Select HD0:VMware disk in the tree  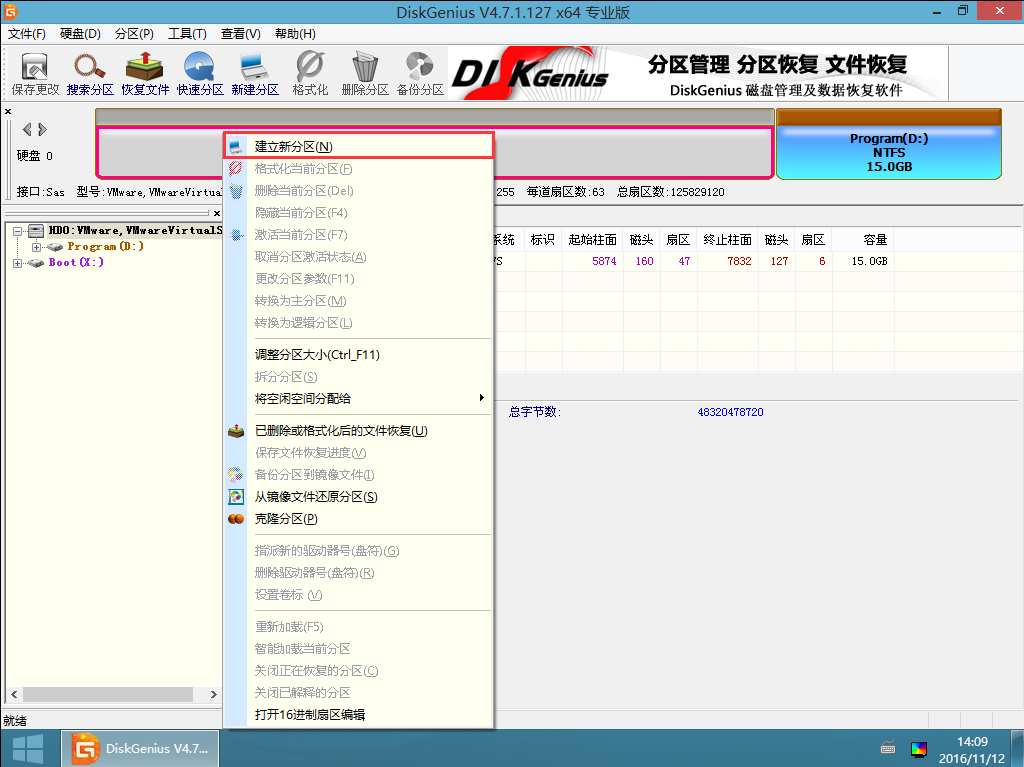[135, 231]
